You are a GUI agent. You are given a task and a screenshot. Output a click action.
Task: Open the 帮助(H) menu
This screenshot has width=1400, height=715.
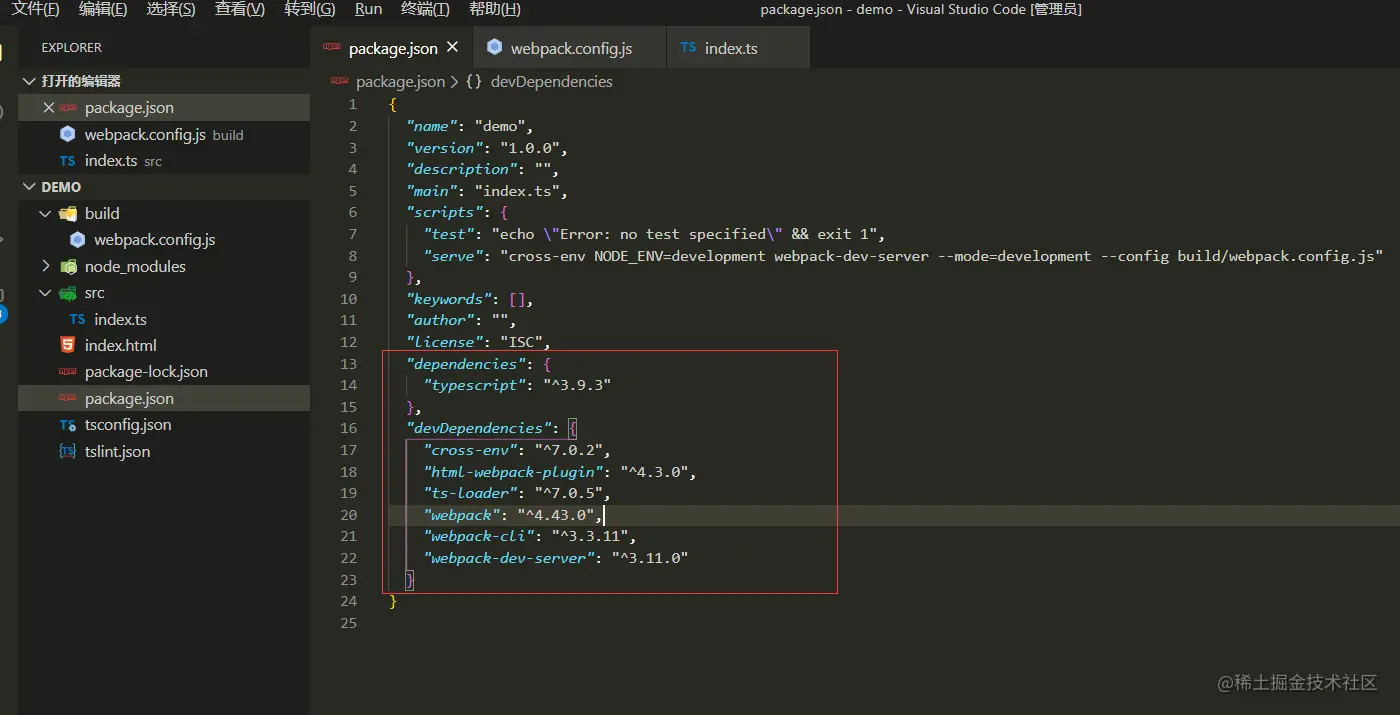pyautogui.click(x=494, y=9)
